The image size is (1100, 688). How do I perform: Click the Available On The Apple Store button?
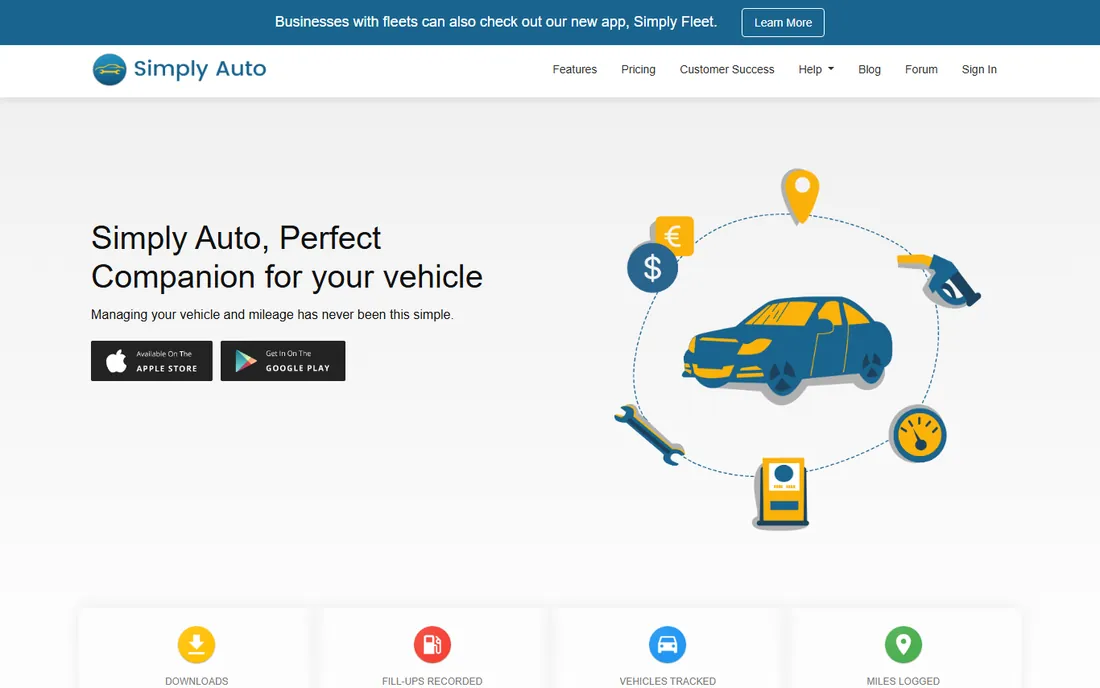152,361
